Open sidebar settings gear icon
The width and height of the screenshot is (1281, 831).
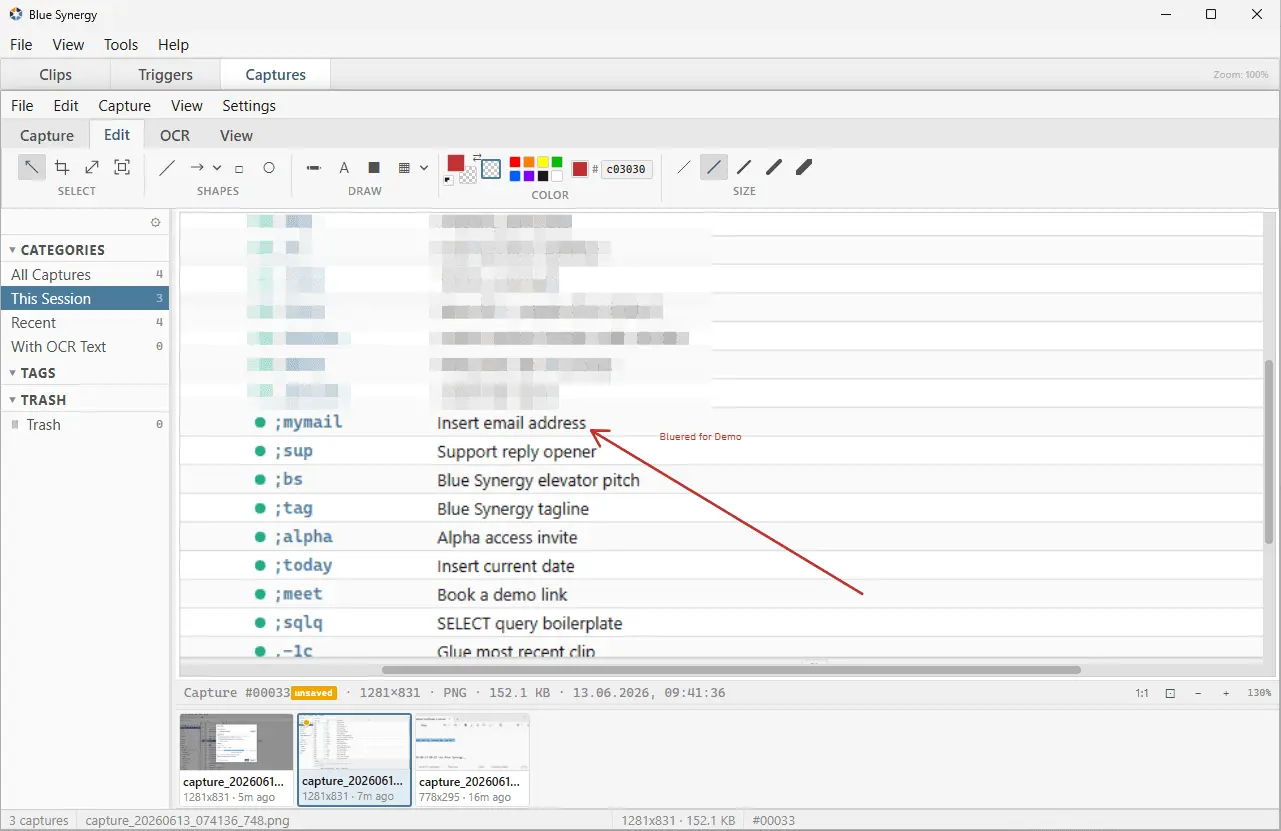point(155,223)
